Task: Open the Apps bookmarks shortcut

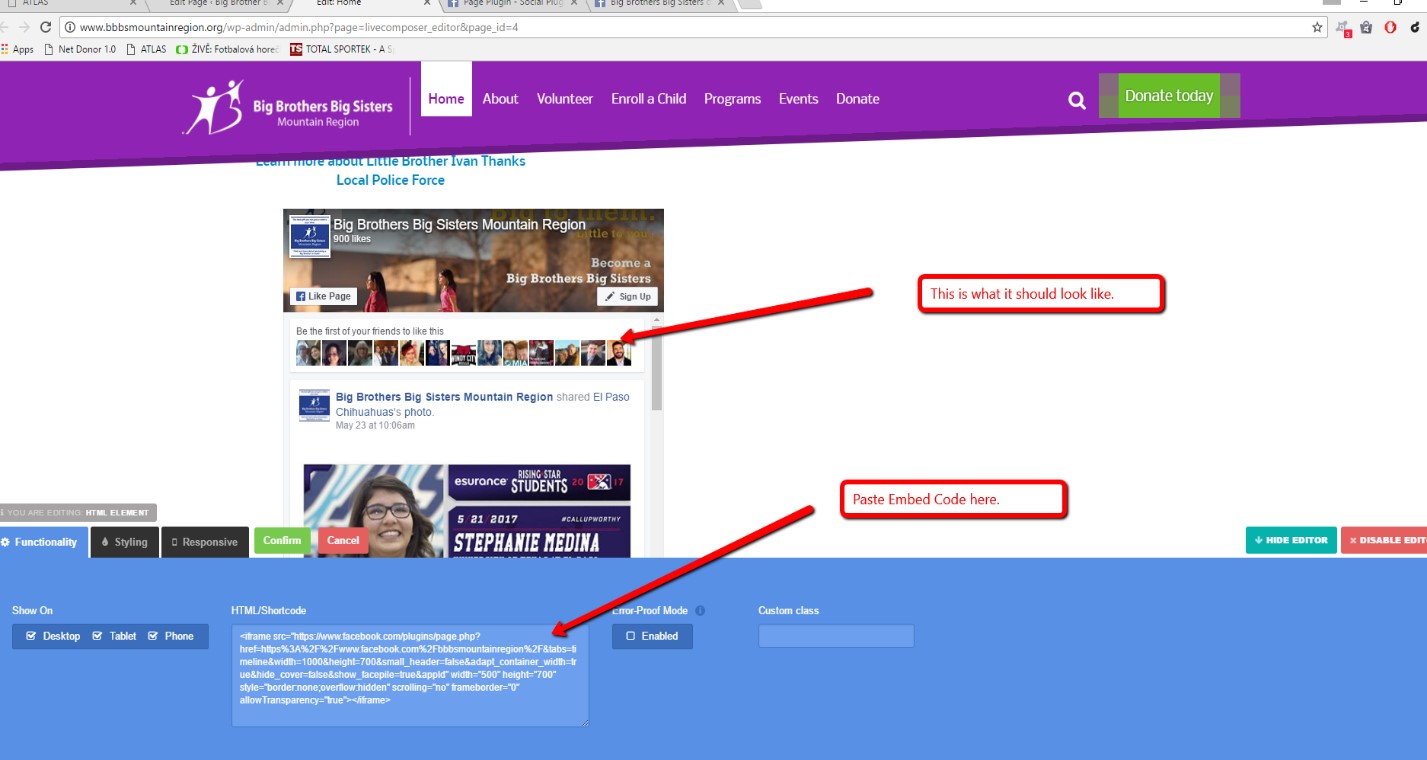Action: tap(18, 49)
